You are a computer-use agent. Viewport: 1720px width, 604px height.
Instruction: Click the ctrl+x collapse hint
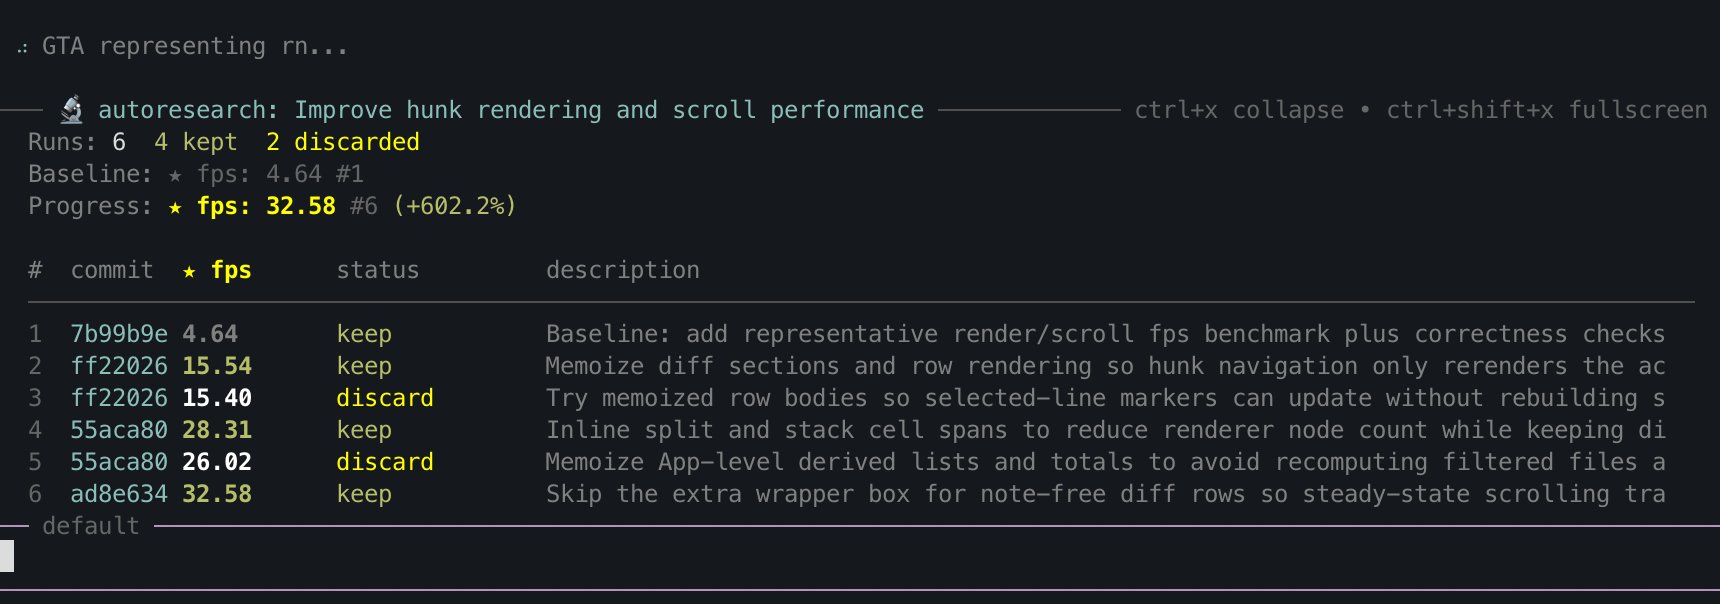(x=1238, y=110)
